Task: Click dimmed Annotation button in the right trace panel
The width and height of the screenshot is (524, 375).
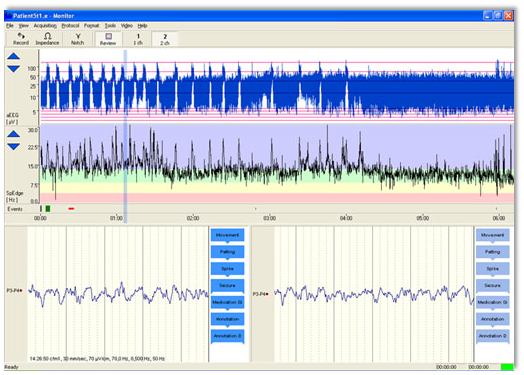Action: pos(493,319)
